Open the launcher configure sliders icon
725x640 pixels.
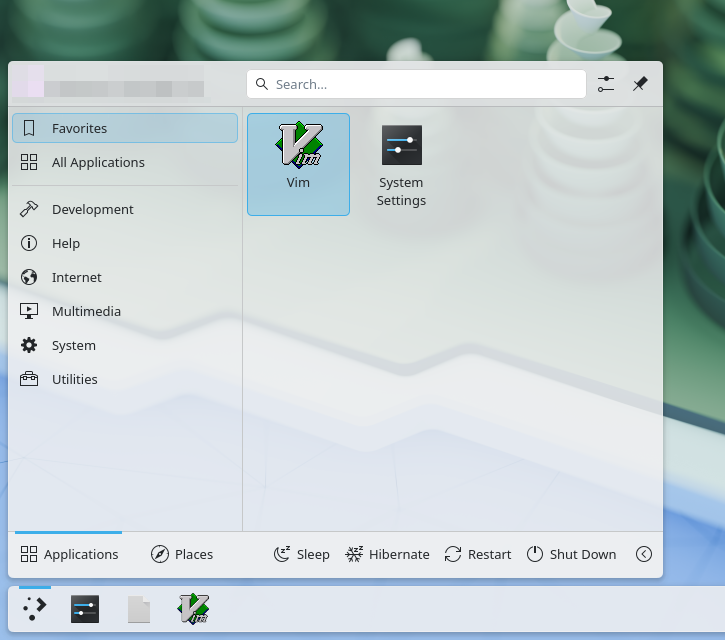click(606, 85)
